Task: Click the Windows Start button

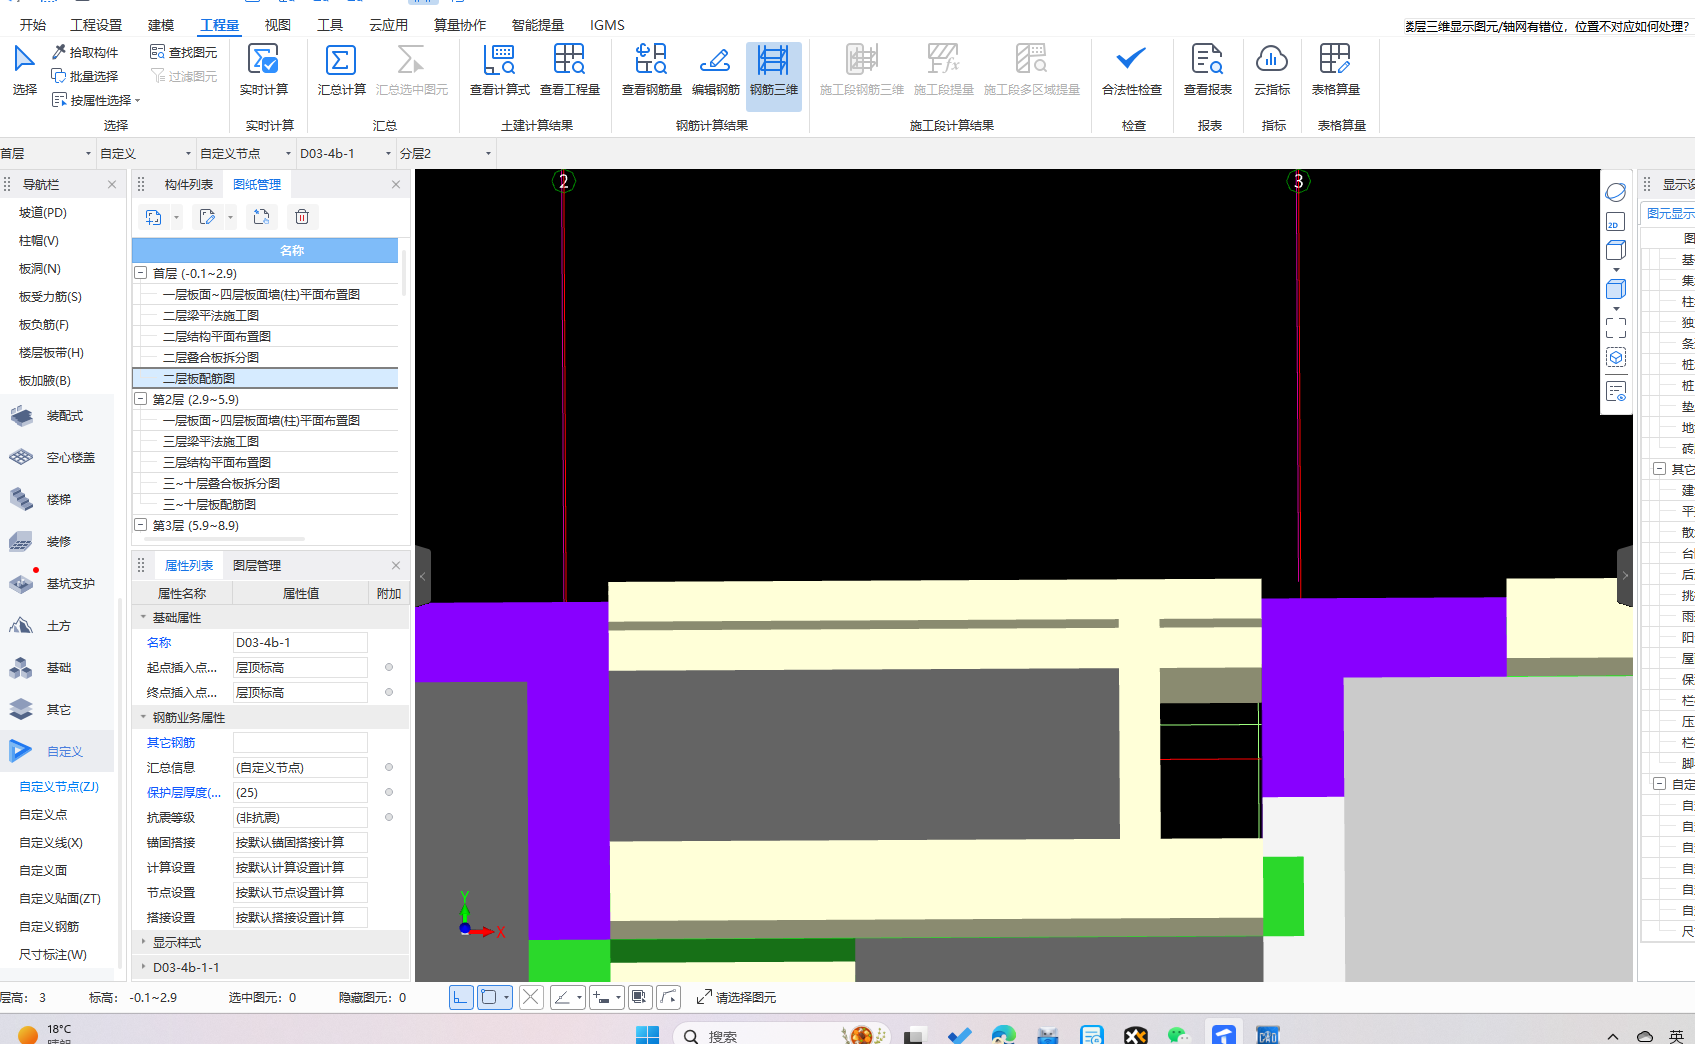Action: point(648,1034)
